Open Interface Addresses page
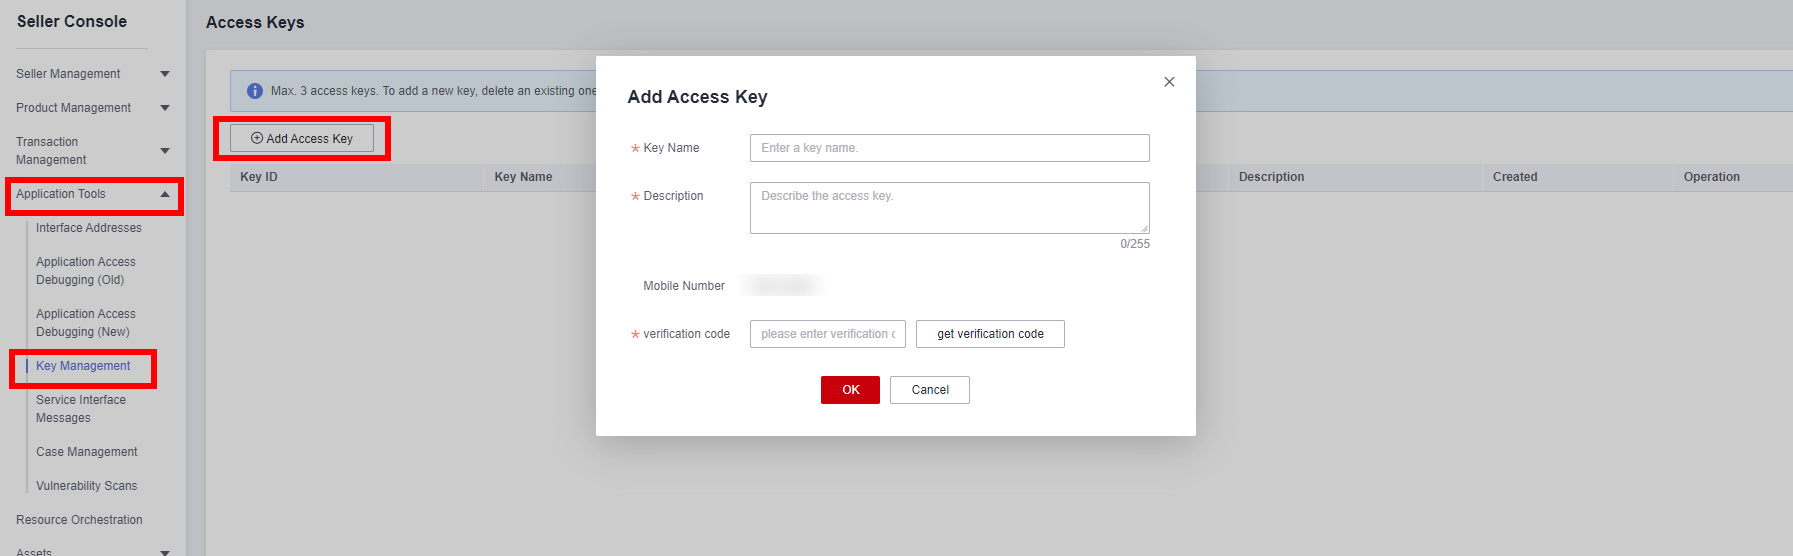This screenshot has height=556, width=1793. pyautogui.click(x=89, y=228)
